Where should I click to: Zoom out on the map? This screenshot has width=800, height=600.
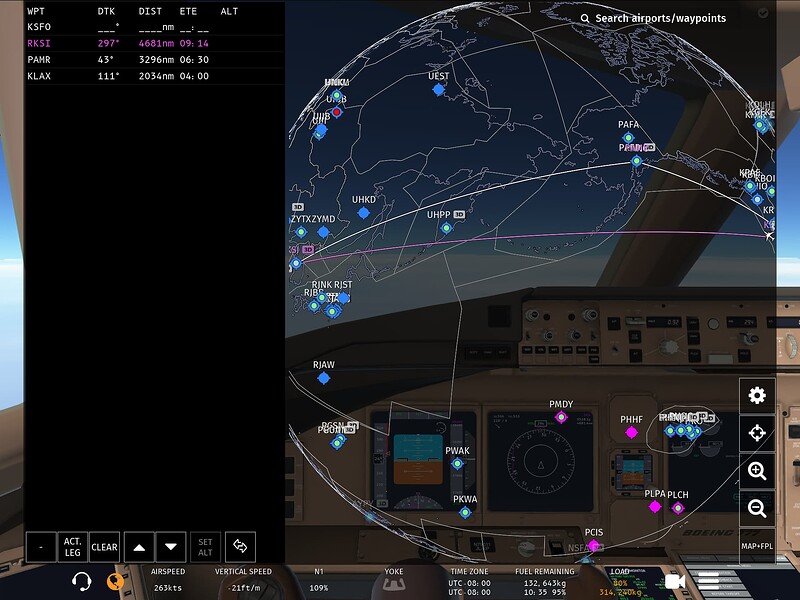[x=757, y=508]
